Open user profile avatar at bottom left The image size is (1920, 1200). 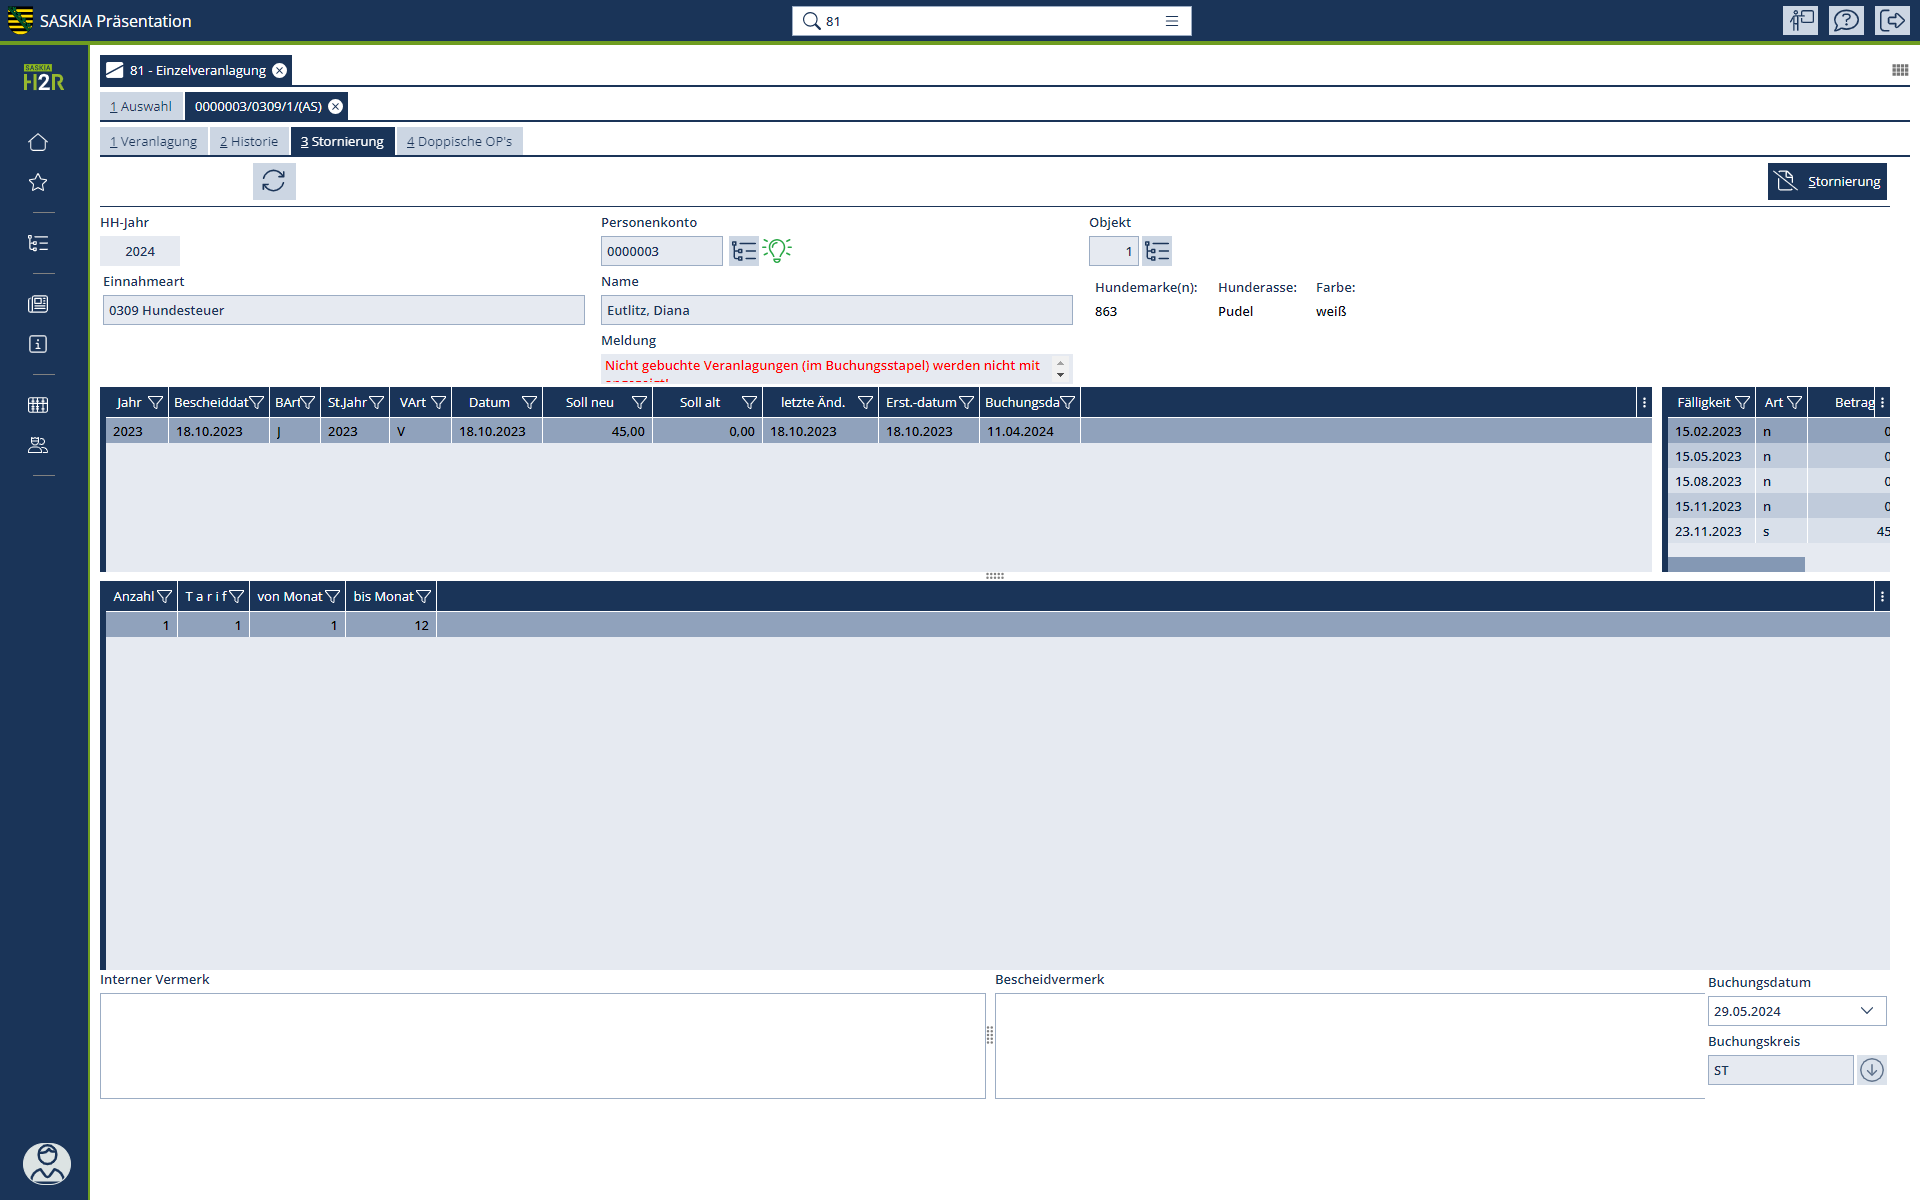click(x=46, y=1164)
